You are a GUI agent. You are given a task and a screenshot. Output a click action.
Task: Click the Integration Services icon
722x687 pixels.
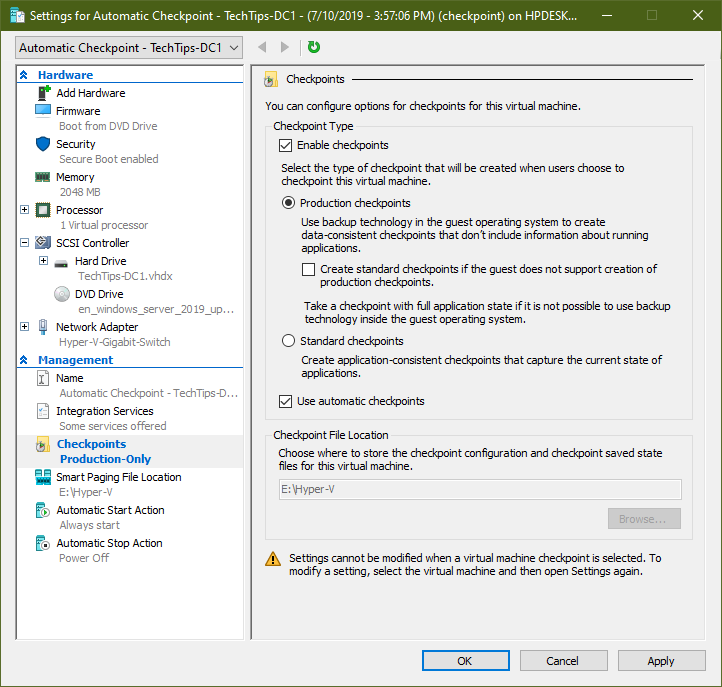point(43,411)
